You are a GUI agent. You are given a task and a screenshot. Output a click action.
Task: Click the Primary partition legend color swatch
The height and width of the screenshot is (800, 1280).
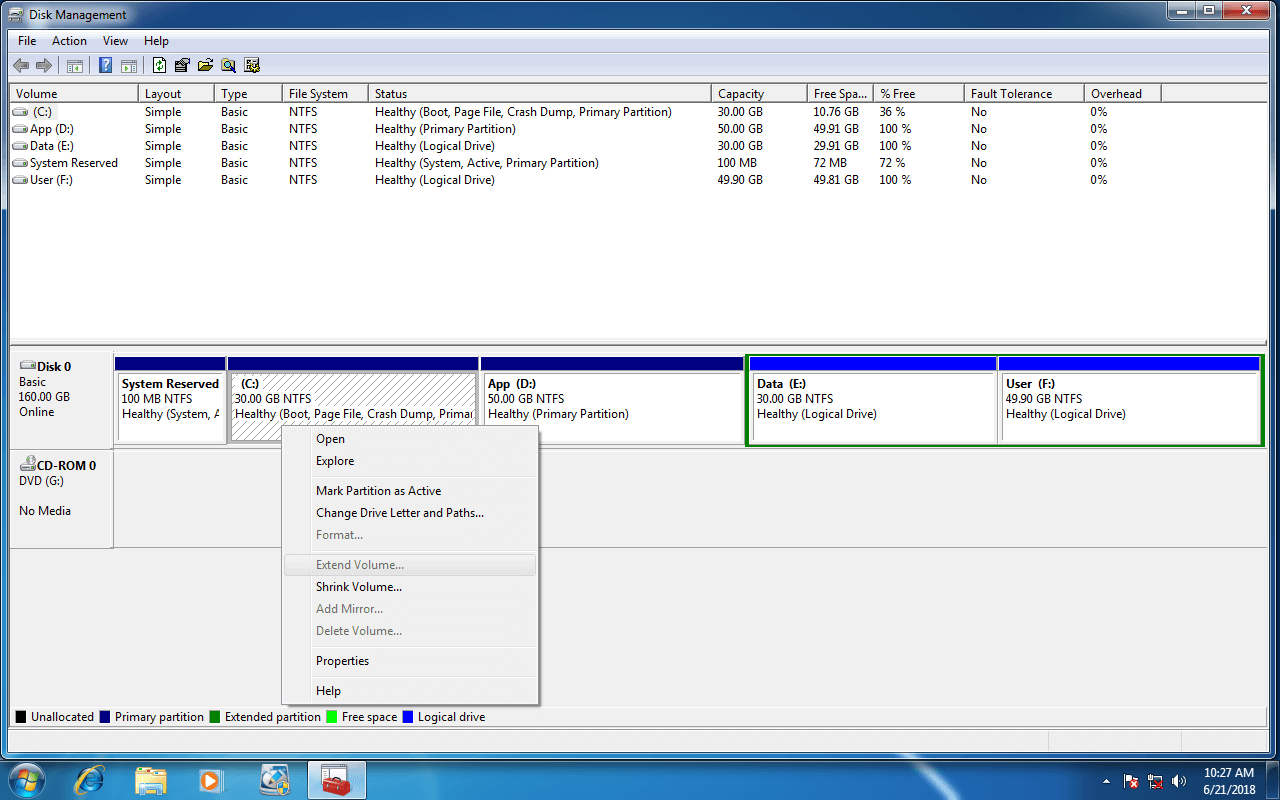105,717
